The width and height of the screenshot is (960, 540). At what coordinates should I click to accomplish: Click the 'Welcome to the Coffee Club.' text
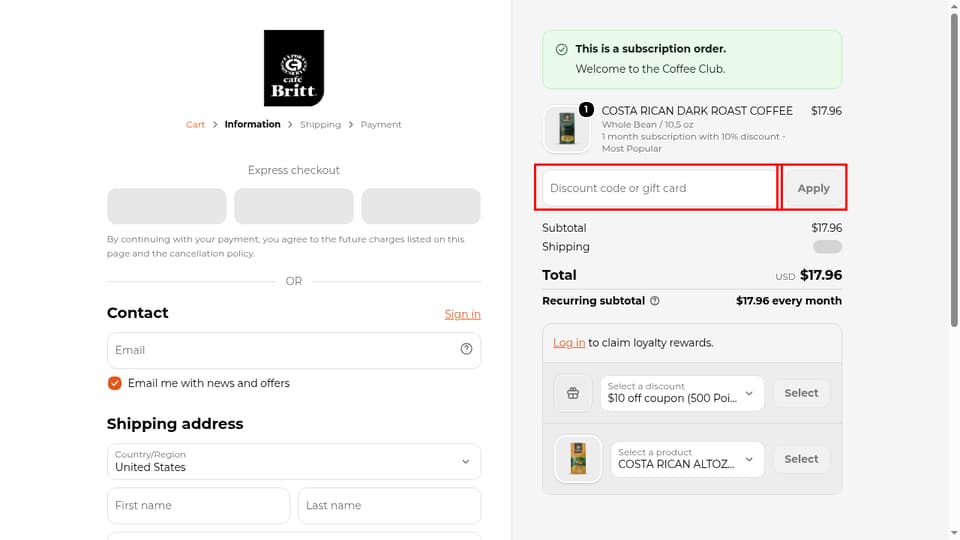point(650,69)
